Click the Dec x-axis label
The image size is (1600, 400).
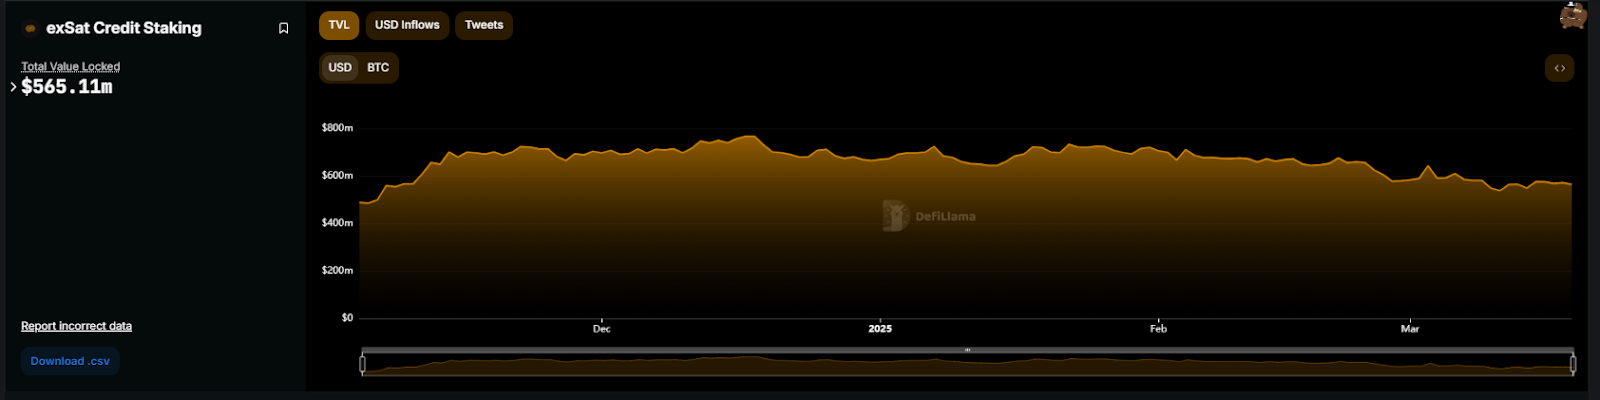pyautogui.click(x=601, y=329)
